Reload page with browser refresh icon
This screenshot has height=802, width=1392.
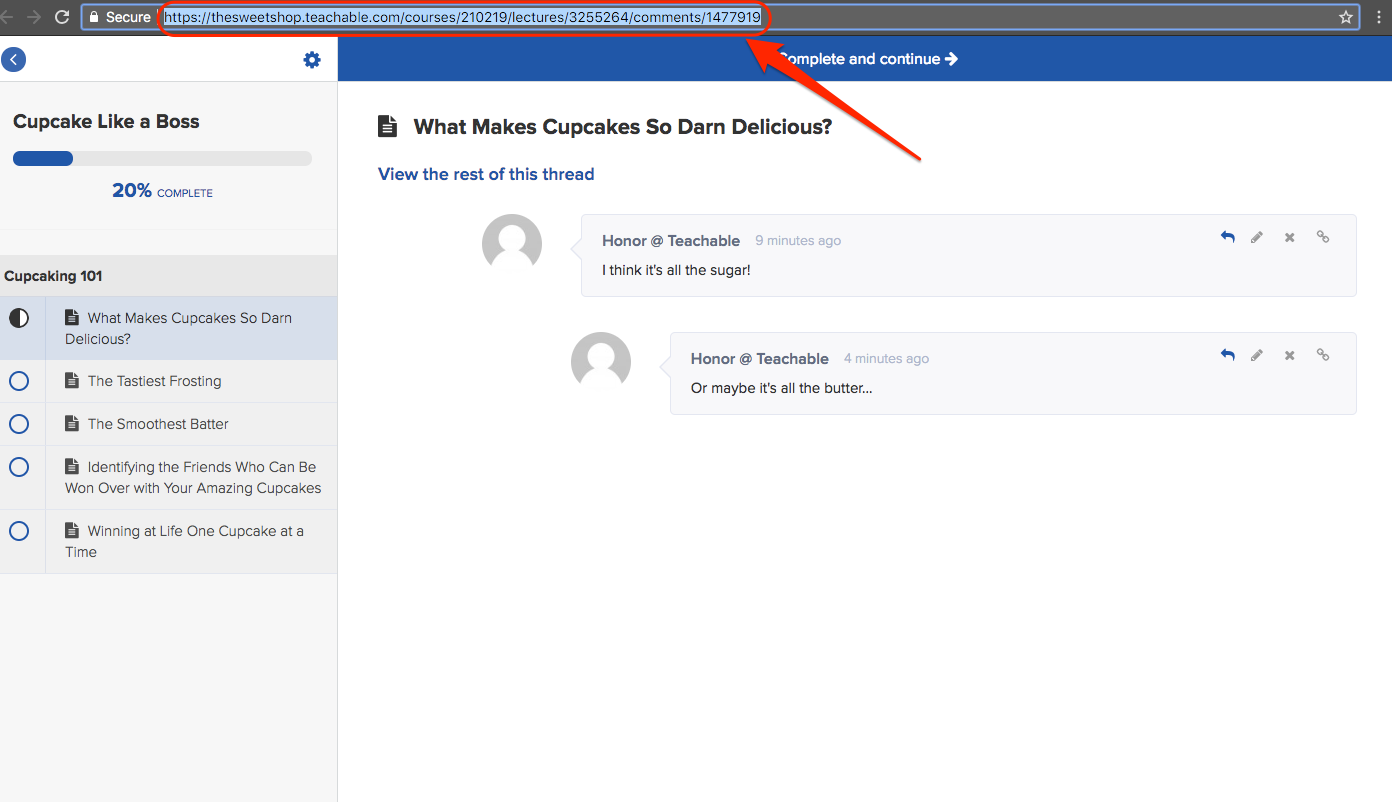tap(62, 17)
